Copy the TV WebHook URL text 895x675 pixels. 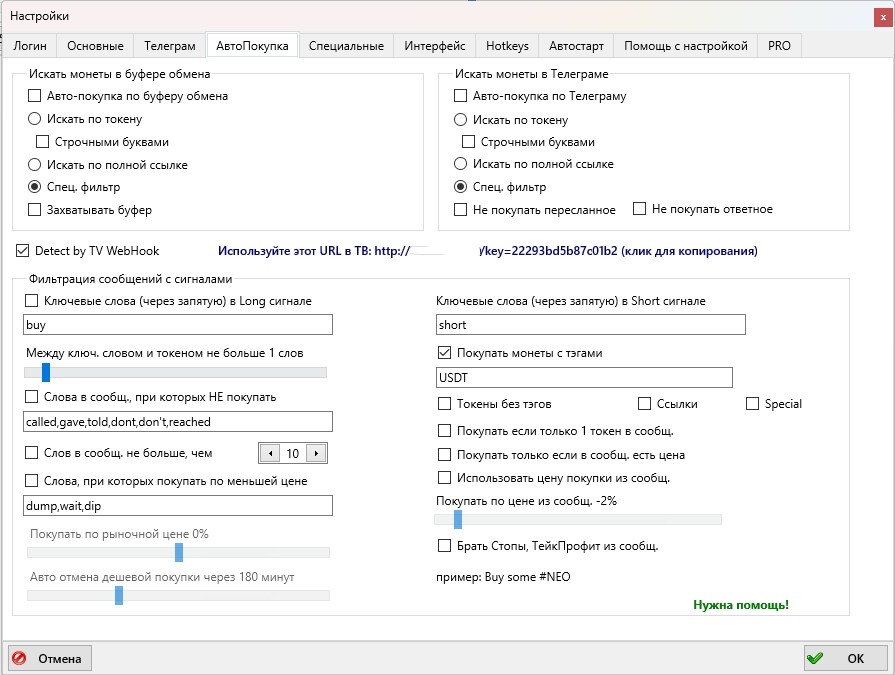point(487,250)
